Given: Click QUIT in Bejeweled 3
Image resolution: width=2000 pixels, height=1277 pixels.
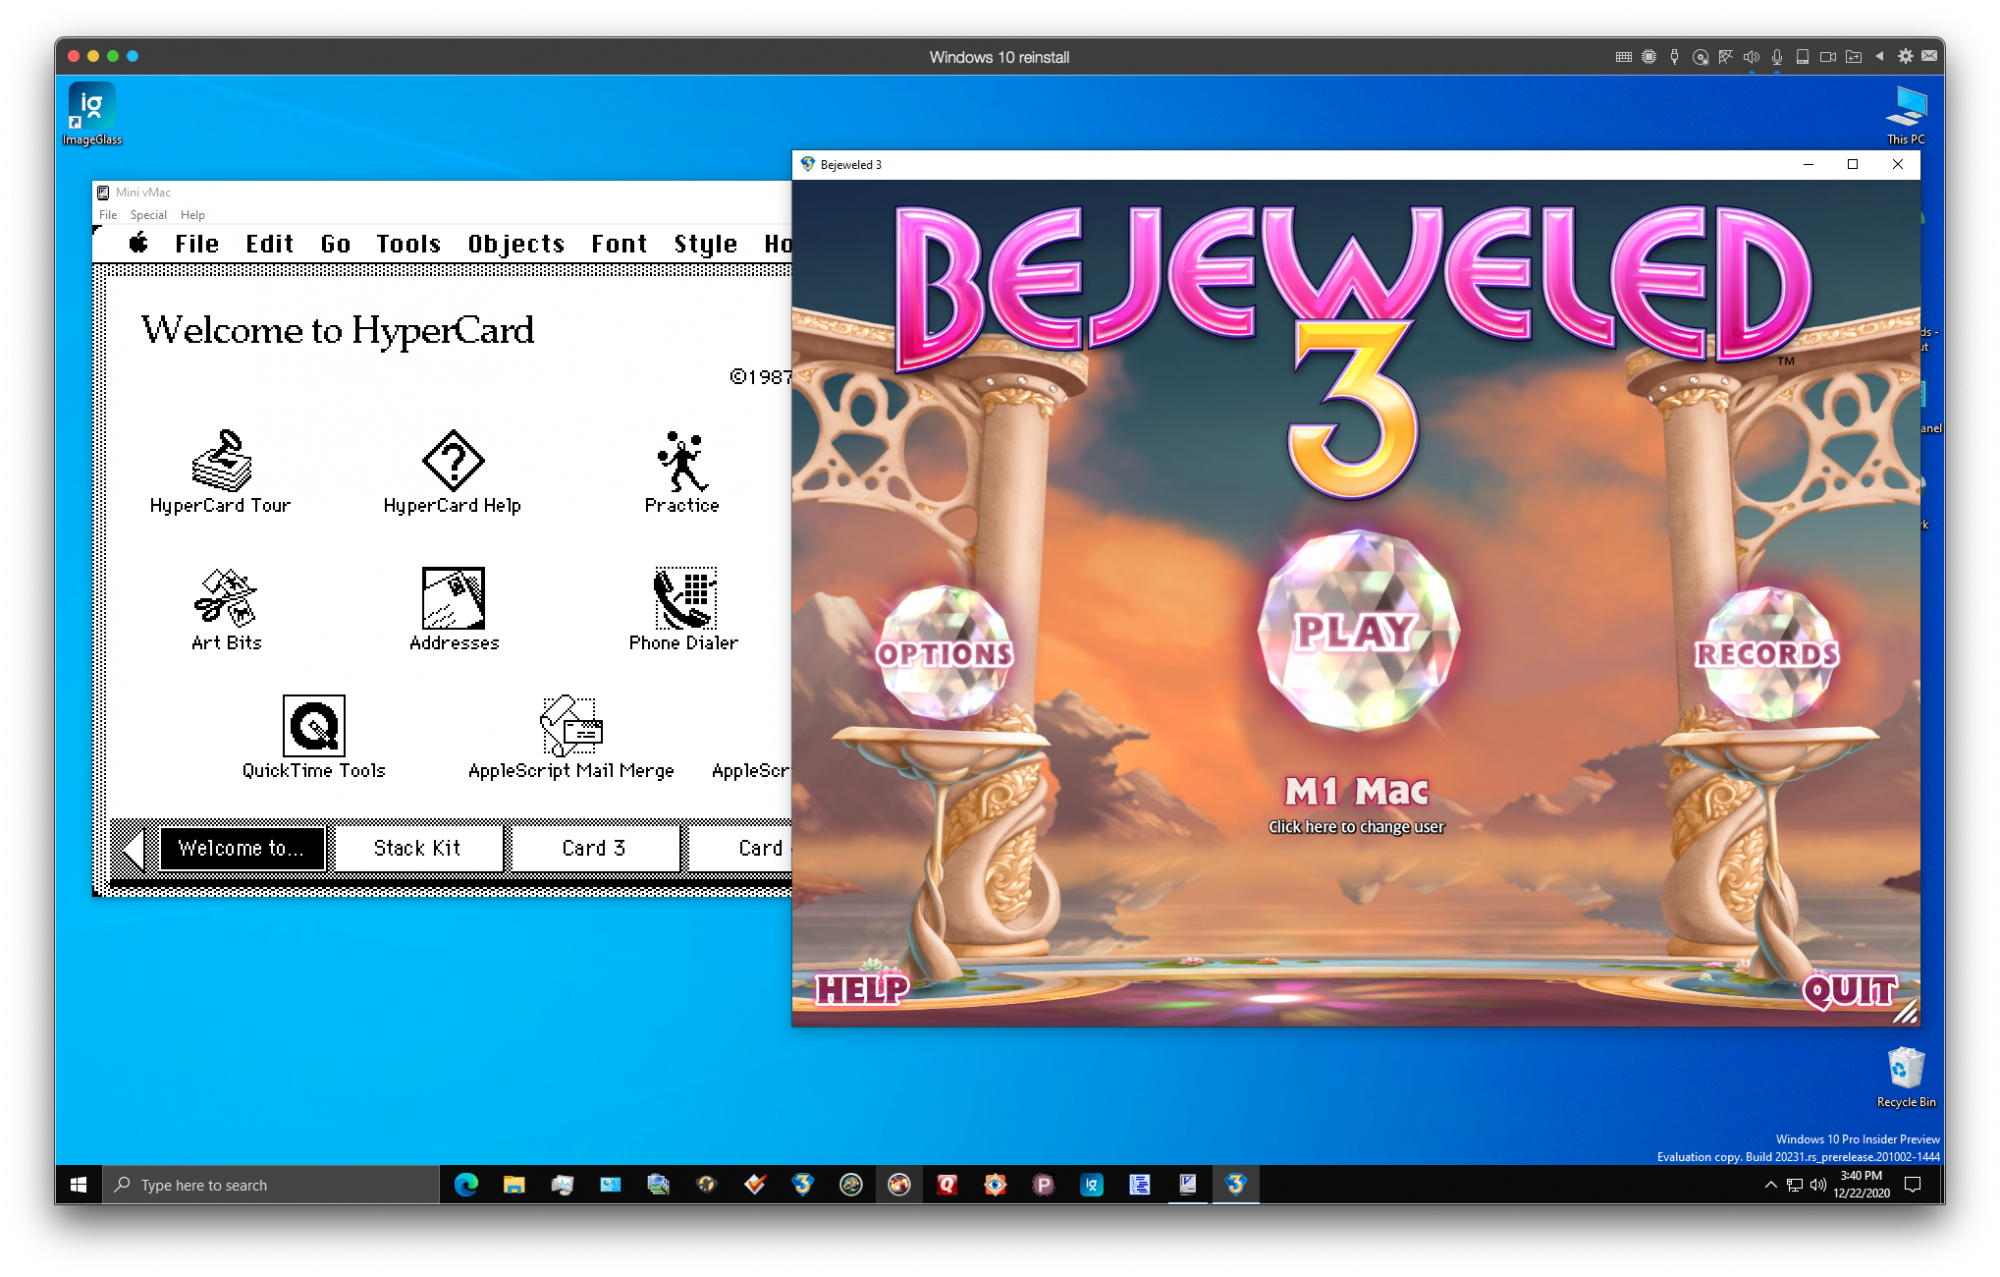Looking at the screenshot, I should pos(1849,990).
